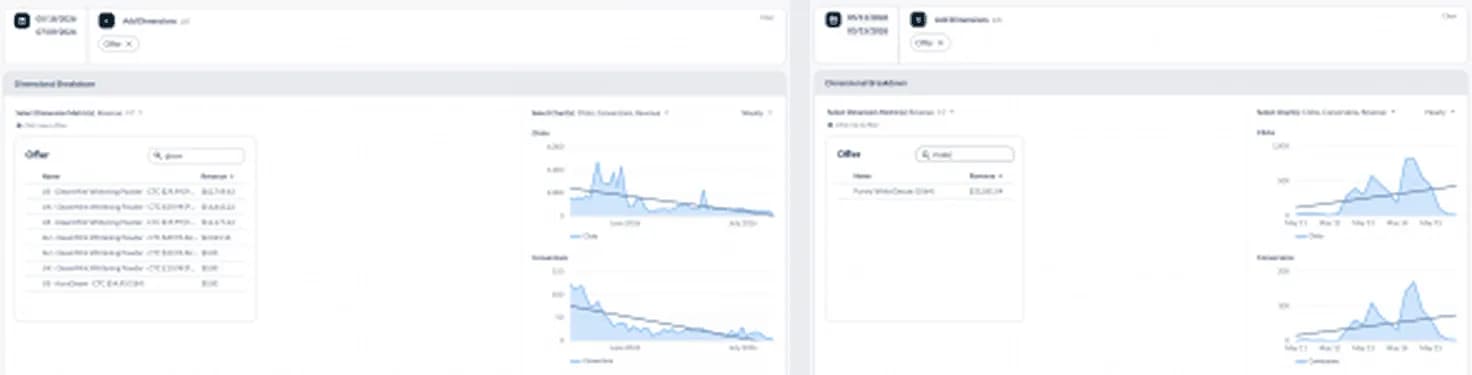Toggle Conversions legend entry in left dashboard chart
Viewport: 1472px width, 375px height.
[590, 360]
